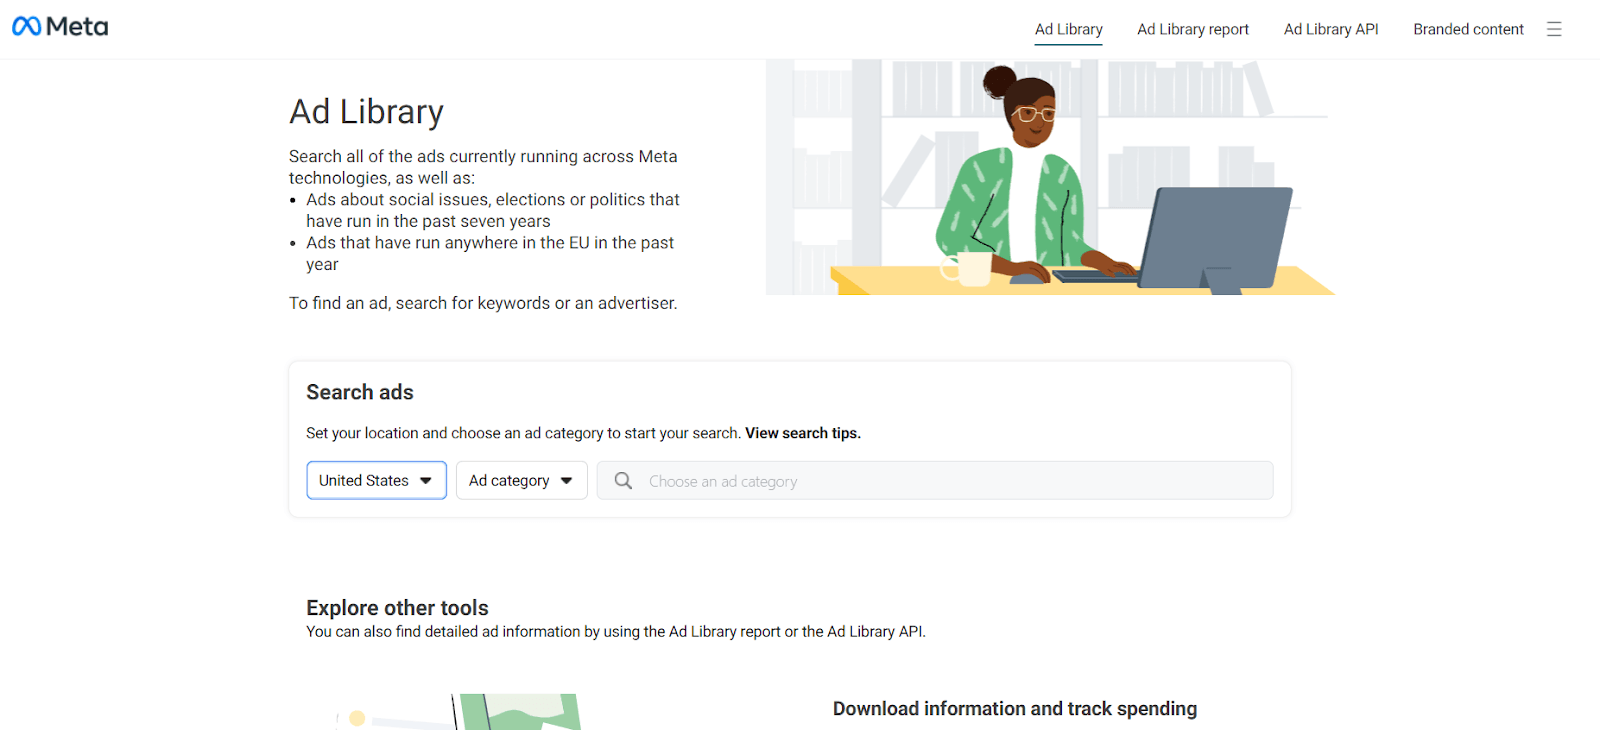Expand the Ad category dropdown
This screenshot has height=730, width=1600.
[521, 481]
